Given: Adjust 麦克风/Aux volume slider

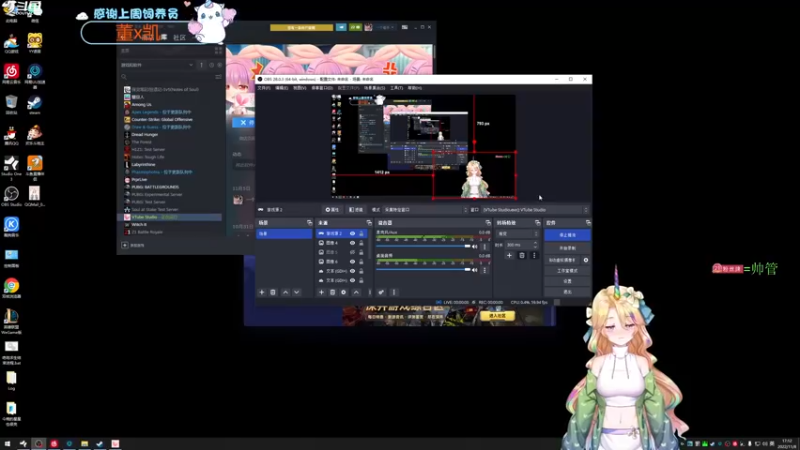Looking at the screenshot, I should pyautogui.click(x=423, y=246).
